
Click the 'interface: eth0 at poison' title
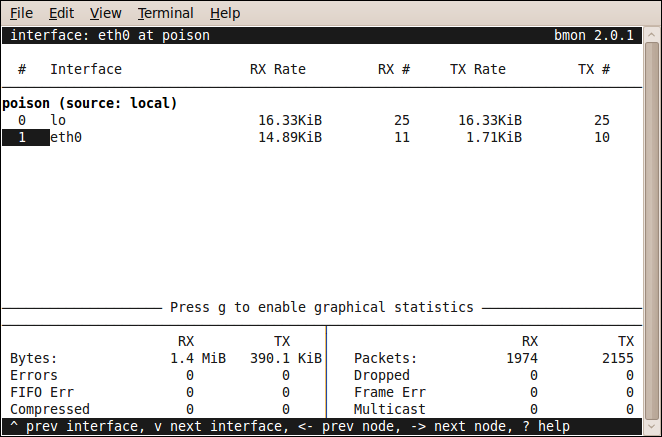[x=110, y=35]
